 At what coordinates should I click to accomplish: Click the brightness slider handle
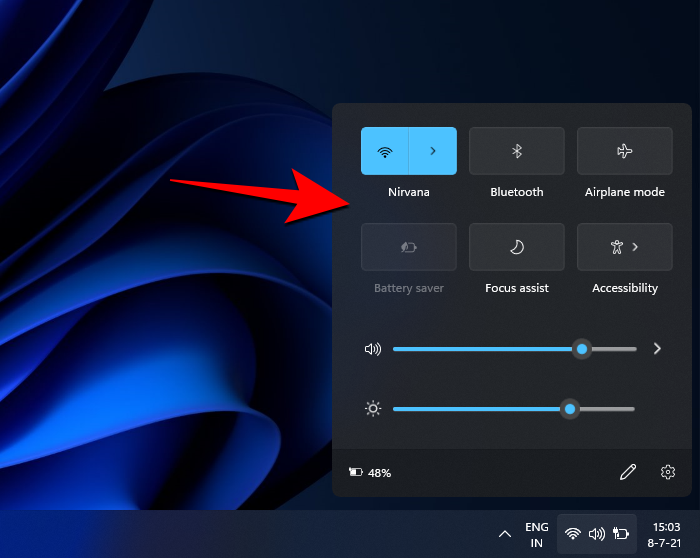coord(570,409)
